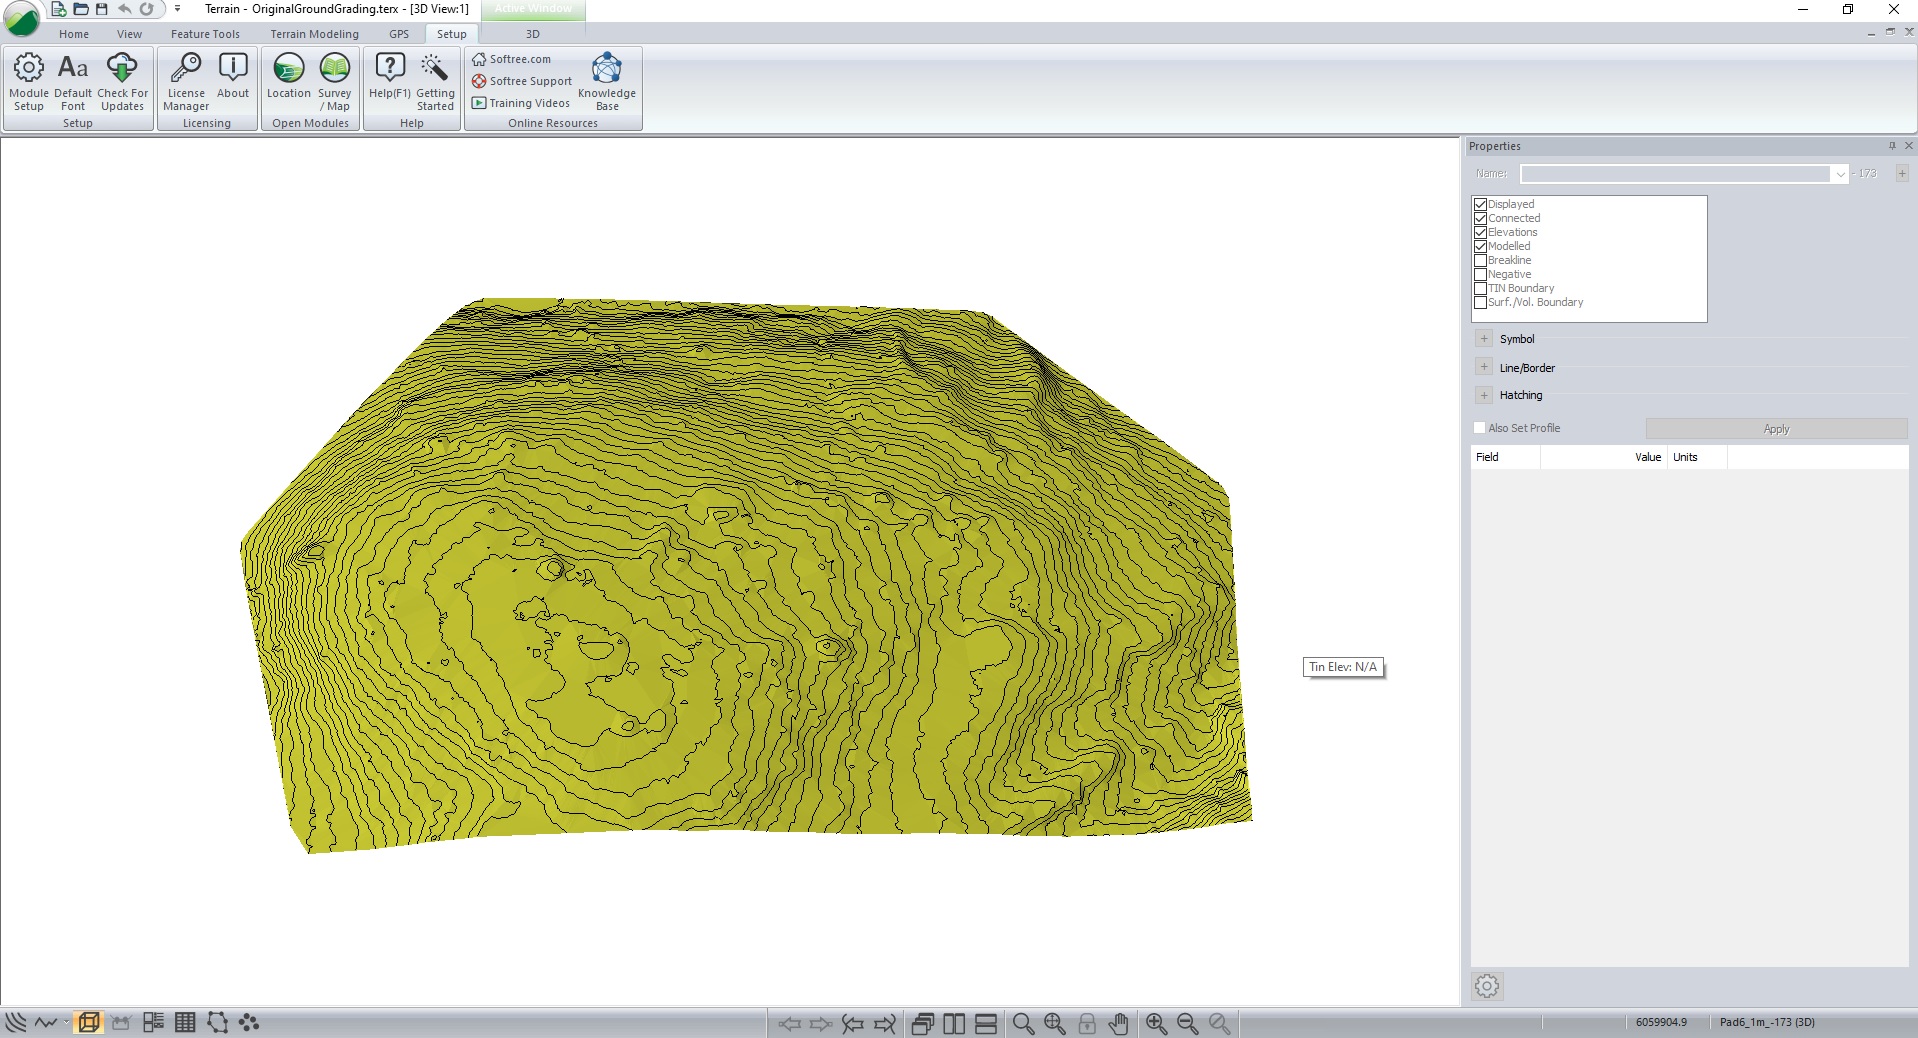Select the pan hand tool
Viewport: 1918px width, 1038px height.
point(1119,1023)
